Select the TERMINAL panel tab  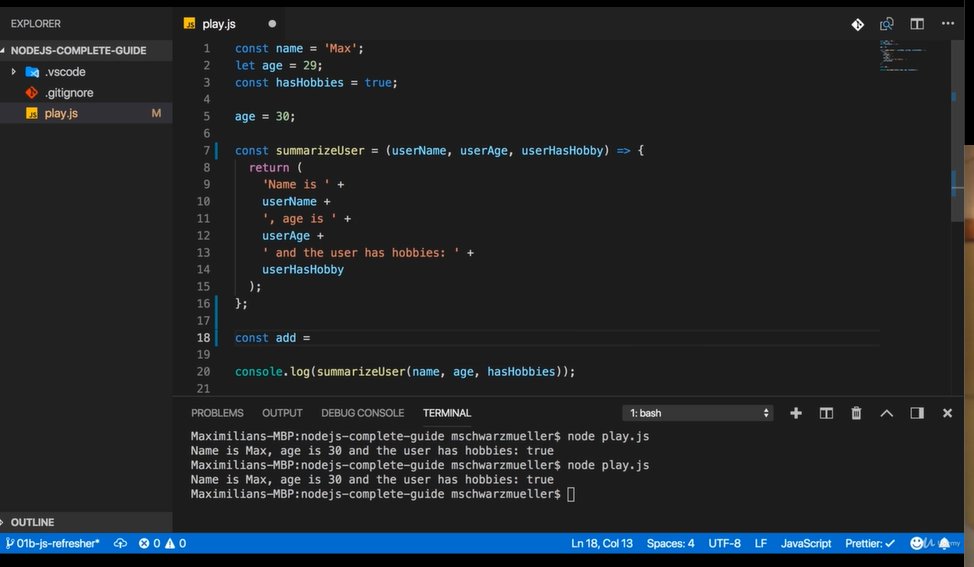coord(447,413)
